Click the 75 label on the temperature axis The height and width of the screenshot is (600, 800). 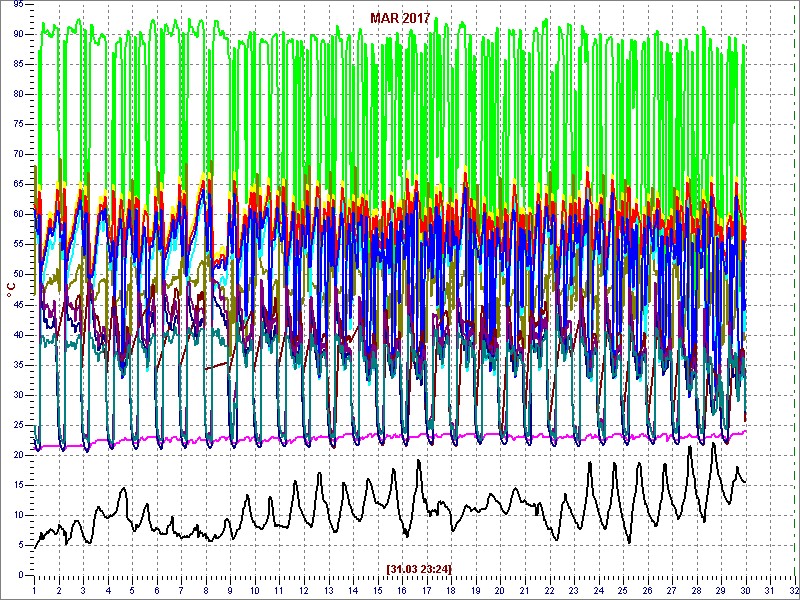[19, 124]
